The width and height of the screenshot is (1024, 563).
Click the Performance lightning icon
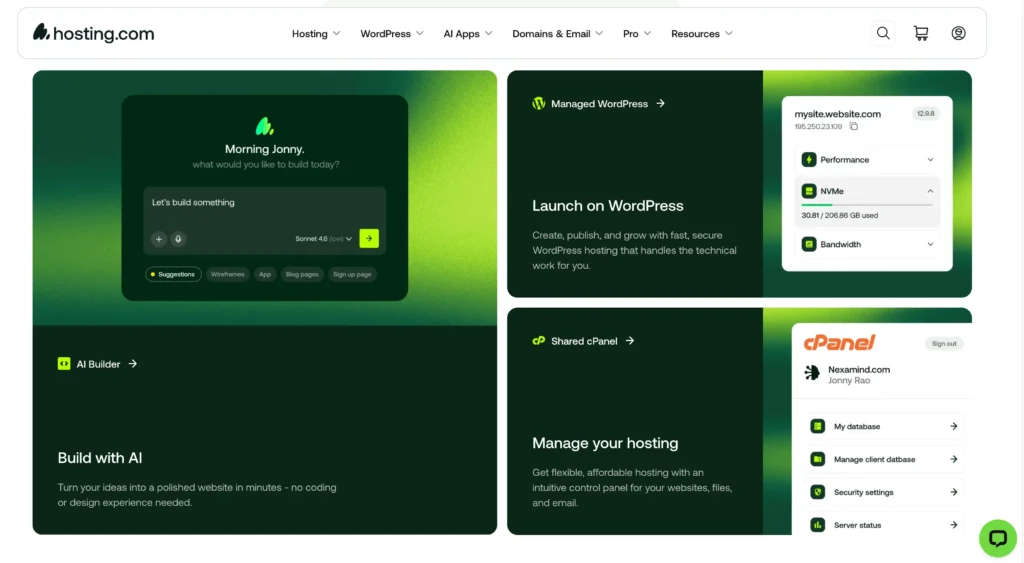(x=808, y=159)
